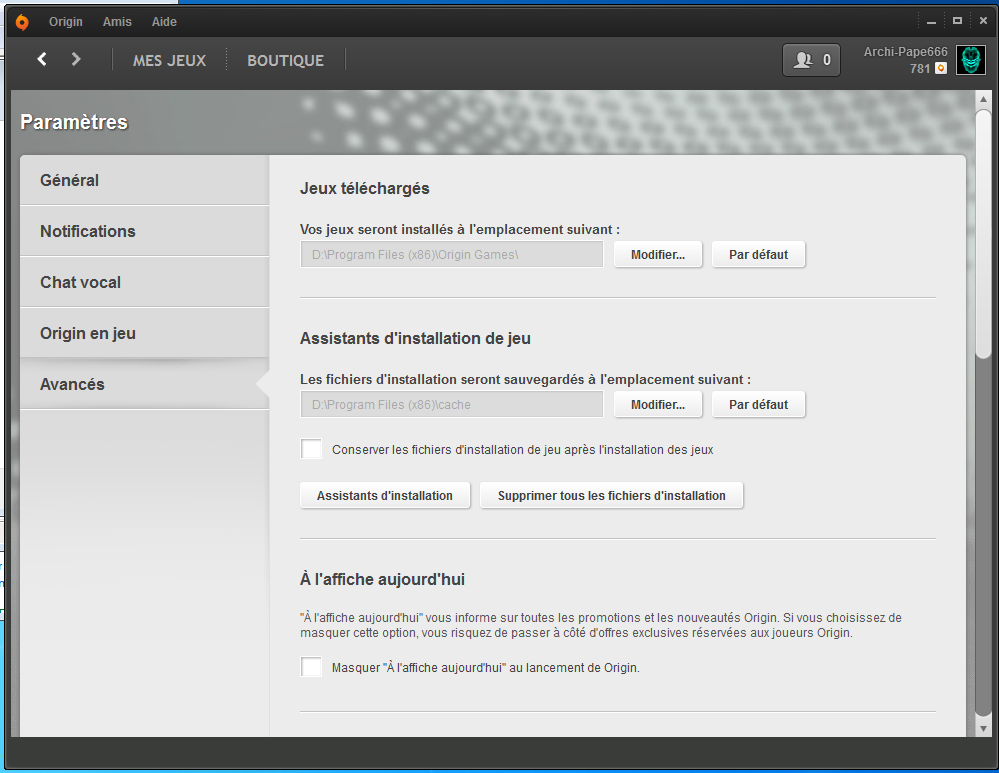The height and width of the screenshot is (773, 999).
Task: Open the Origin menu
Action: click(x=66, y=22)
